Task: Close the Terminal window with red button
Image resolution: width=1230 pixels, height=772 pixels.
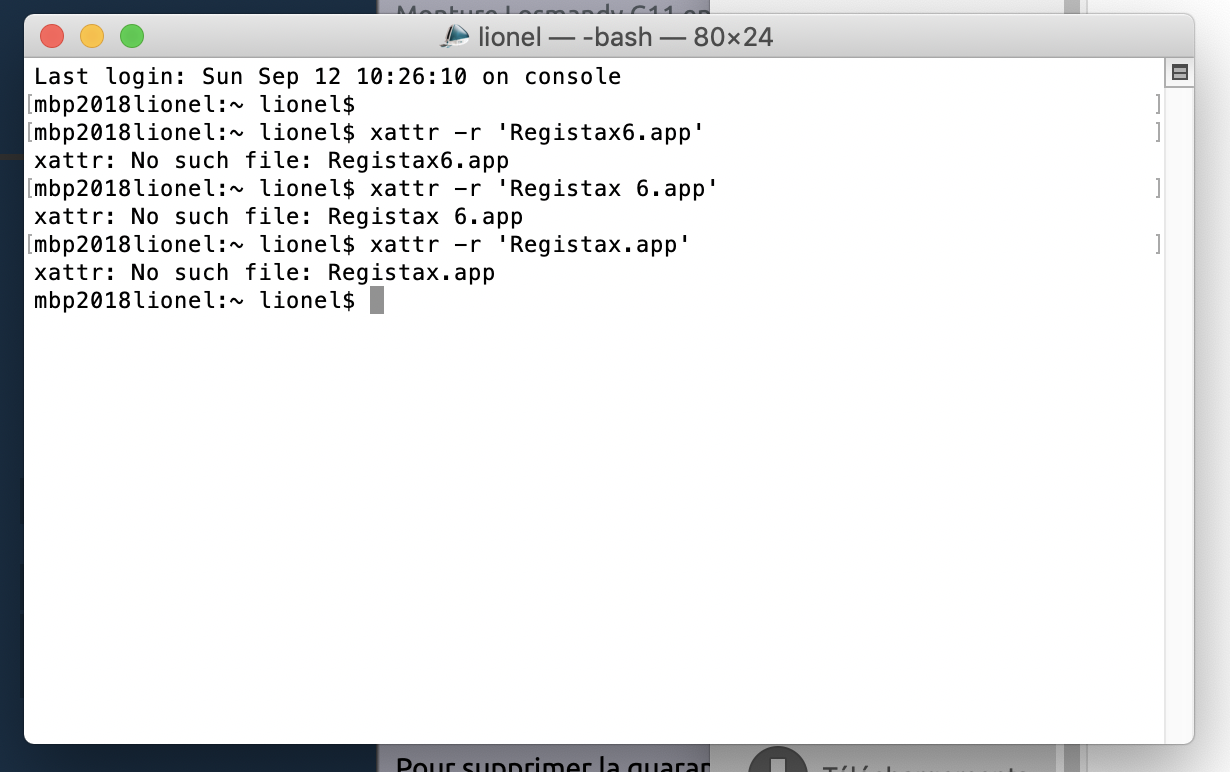Action: [52, 37]
